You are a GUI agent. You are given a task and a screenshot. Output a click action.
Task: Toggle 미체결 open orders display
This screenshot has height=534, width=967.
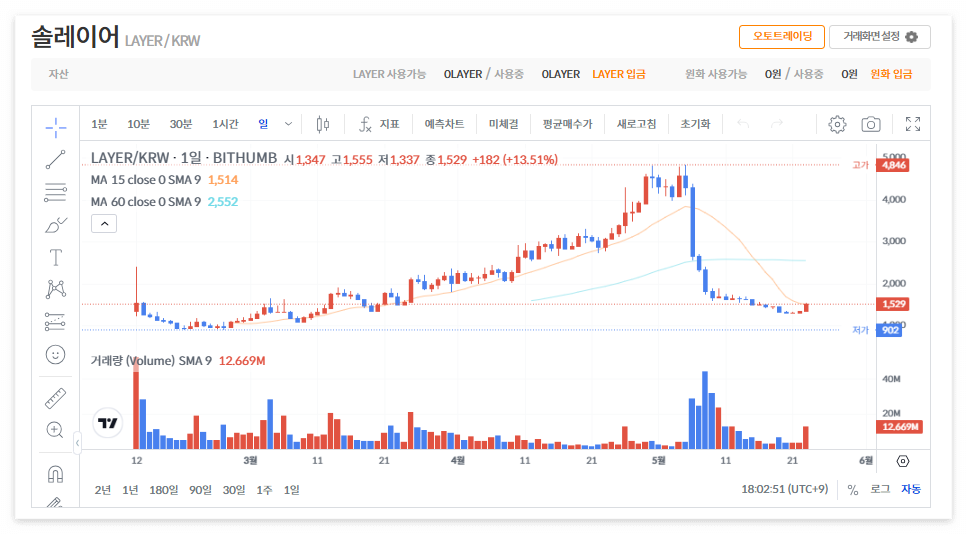(504, 125)
